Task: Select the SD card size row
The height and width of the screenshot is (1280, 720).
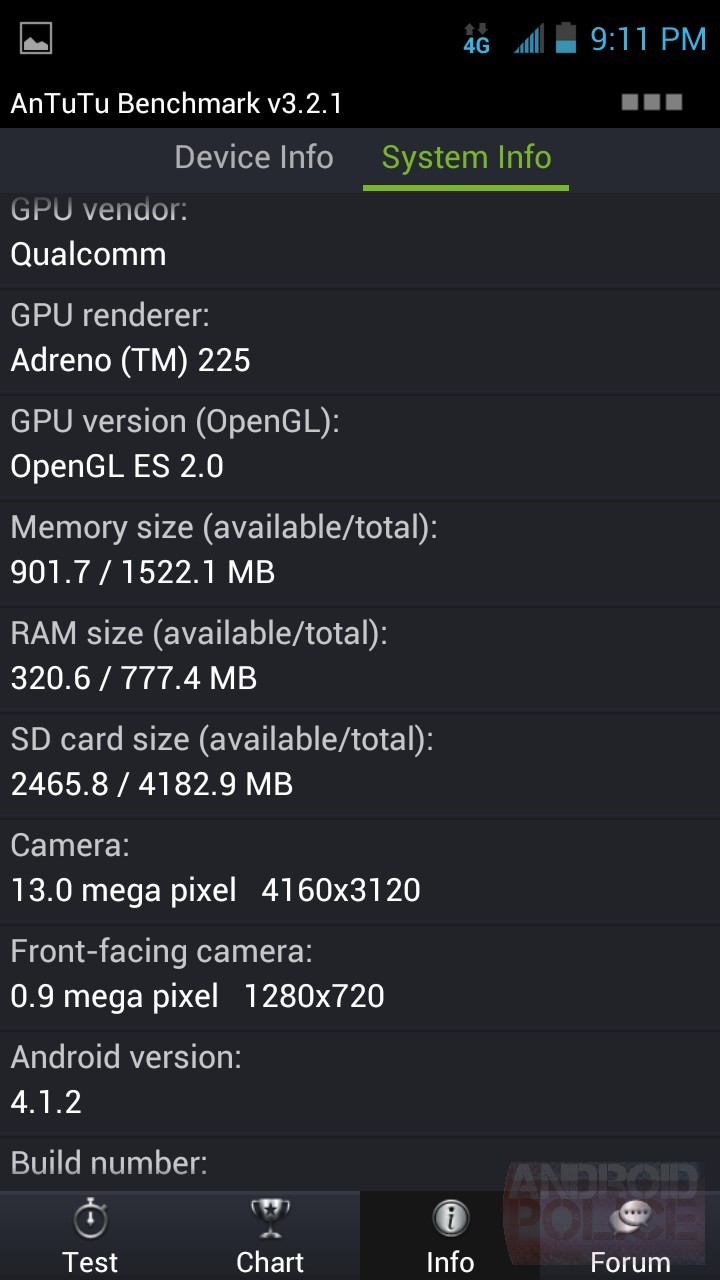Action: pos(360,766)
